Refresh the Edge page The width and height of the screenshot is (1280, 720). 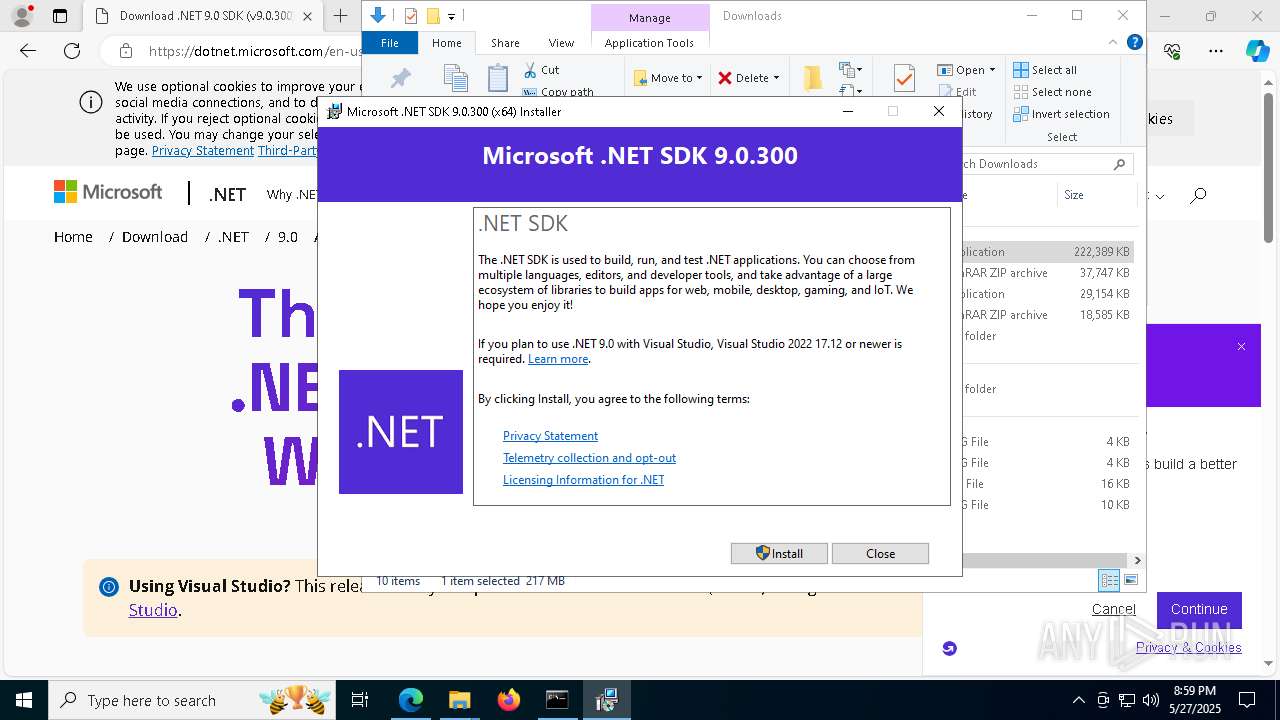coord(72,51)
